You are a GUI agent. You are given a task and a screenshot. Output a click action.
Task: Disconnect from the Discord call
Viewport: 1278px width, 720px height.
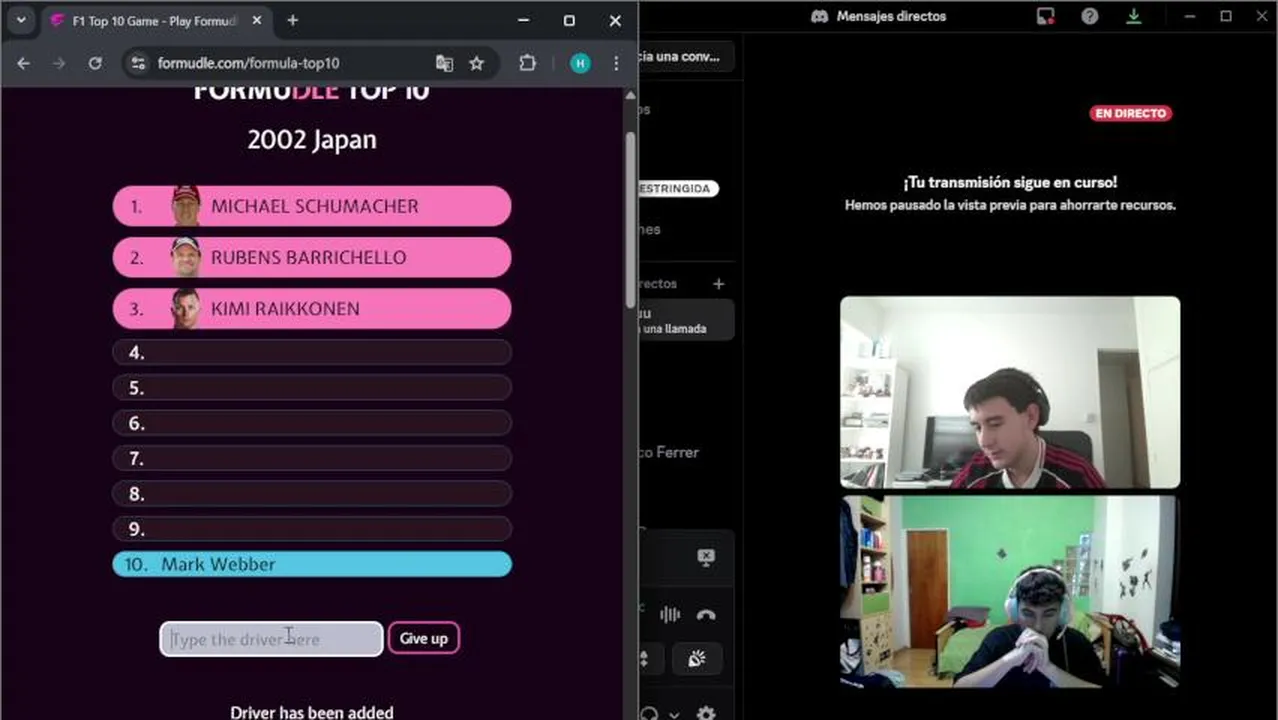[706, 615]
